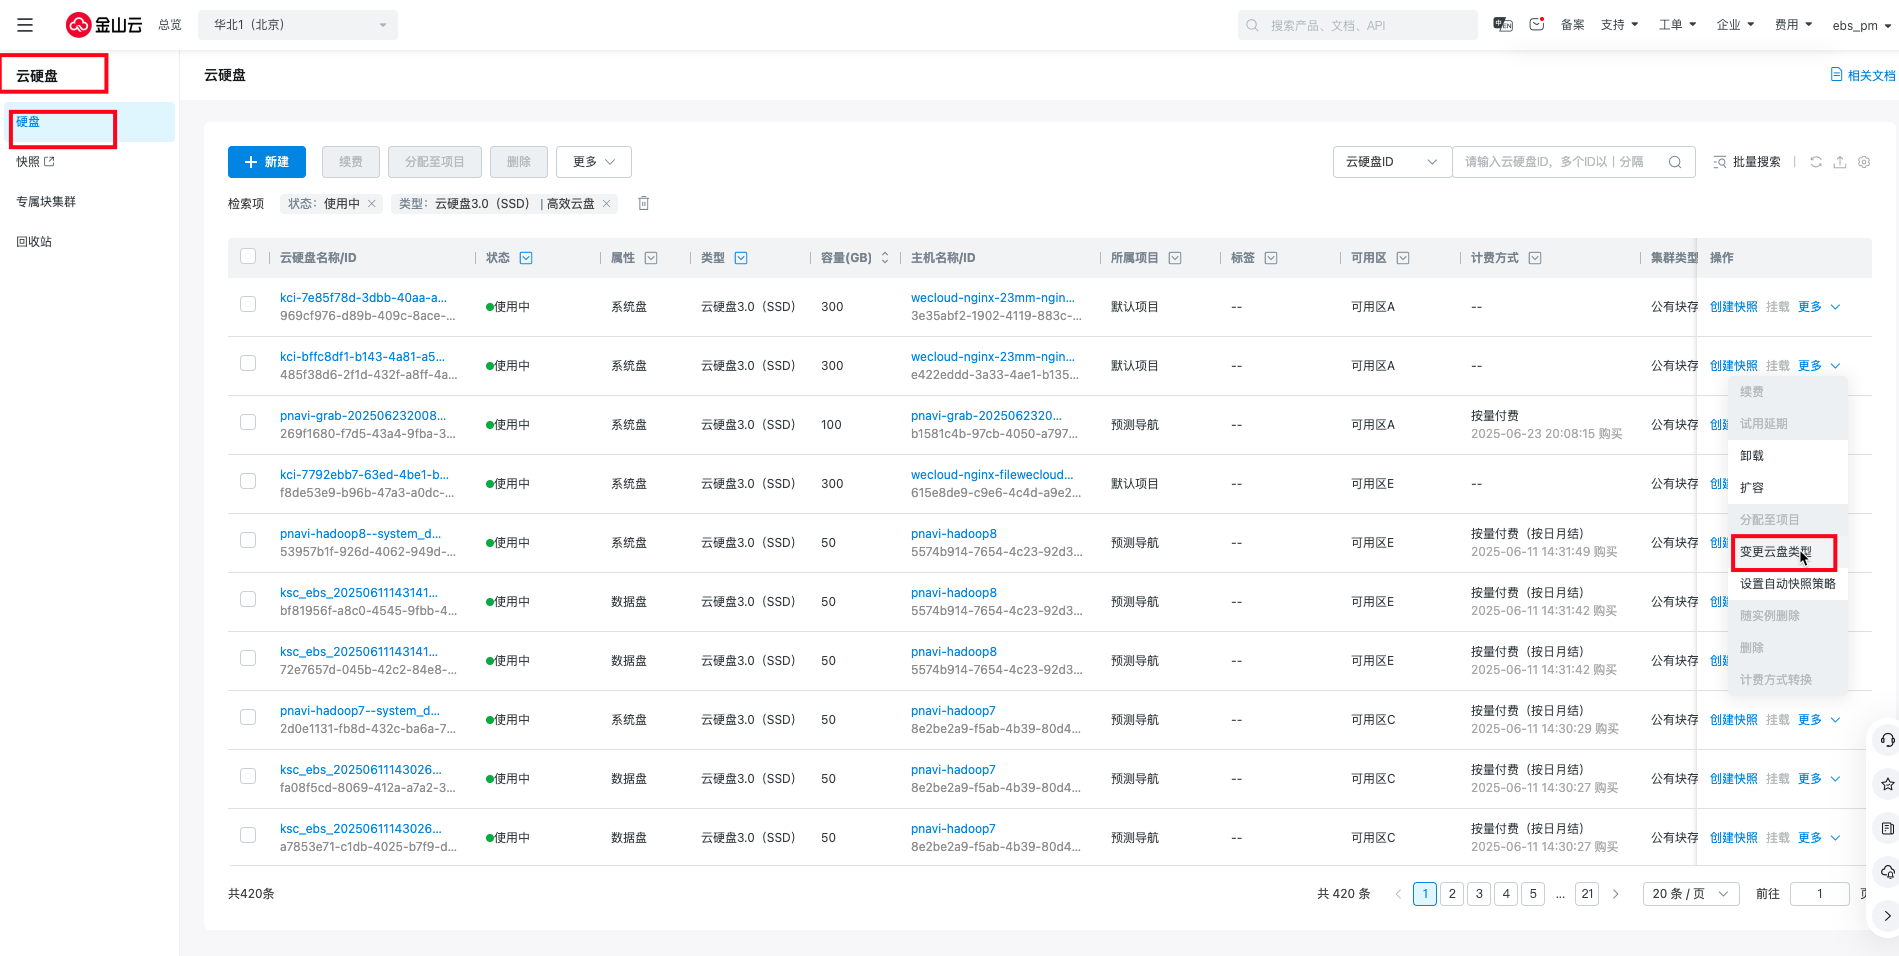Expand the 云硬盘ID search type dropdown
Screen dimensions: 1899x956
click(1391, 162)
